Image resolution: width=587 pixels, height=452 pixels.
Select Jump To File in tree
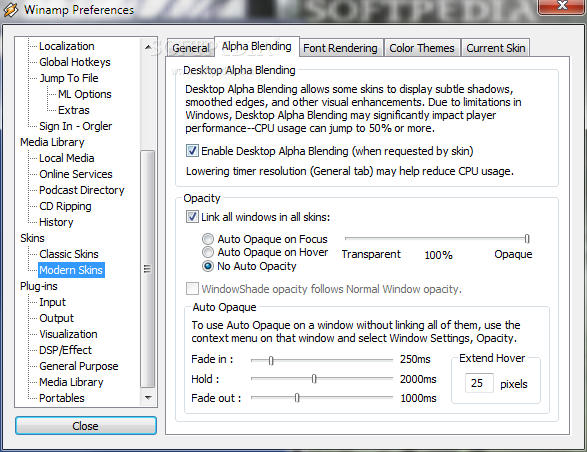69,78
